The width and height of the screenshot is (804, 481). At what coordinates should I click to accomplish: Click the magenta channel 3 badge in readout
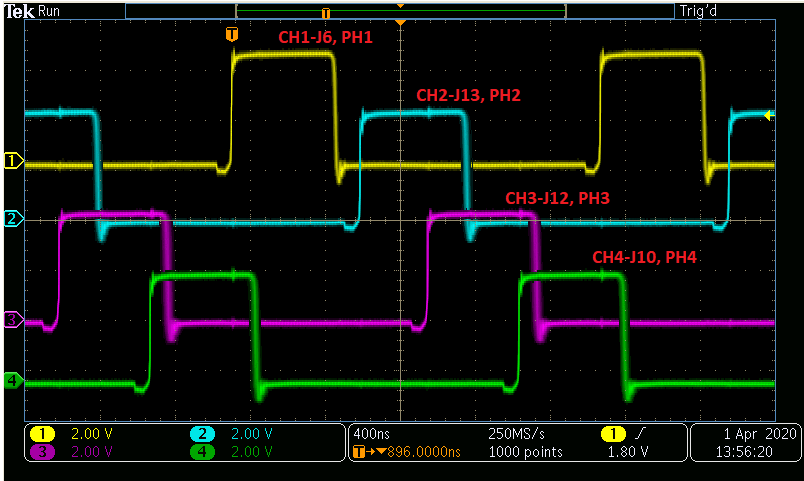tap(43, 452)
